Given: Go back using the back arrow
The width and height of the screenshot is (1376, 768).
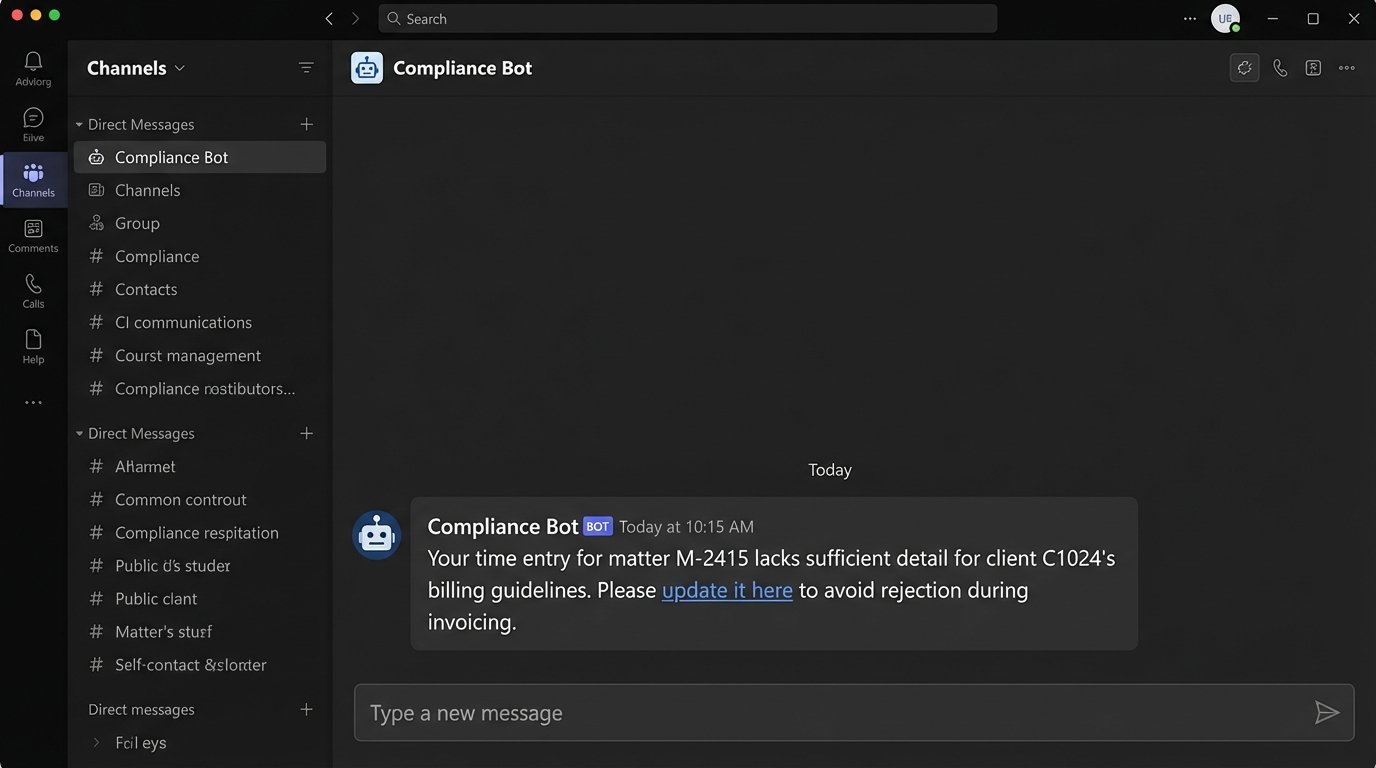Looking at the screenshot, I should tap(329, 19).
